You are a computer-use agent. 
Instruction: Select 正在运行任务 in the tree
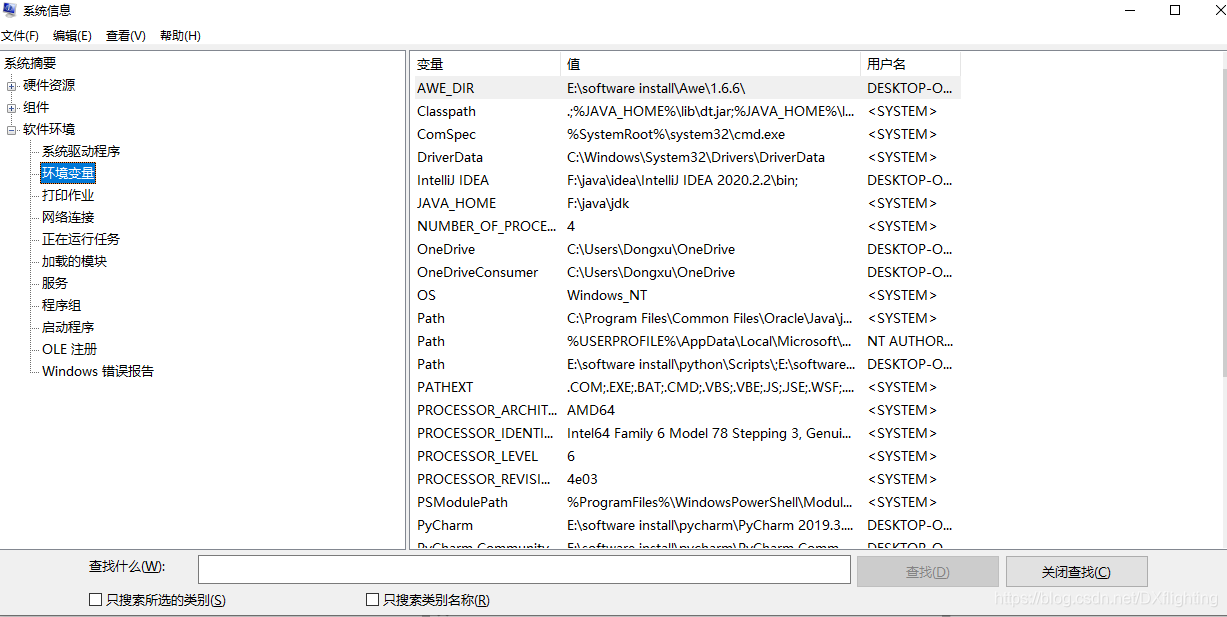81,240
